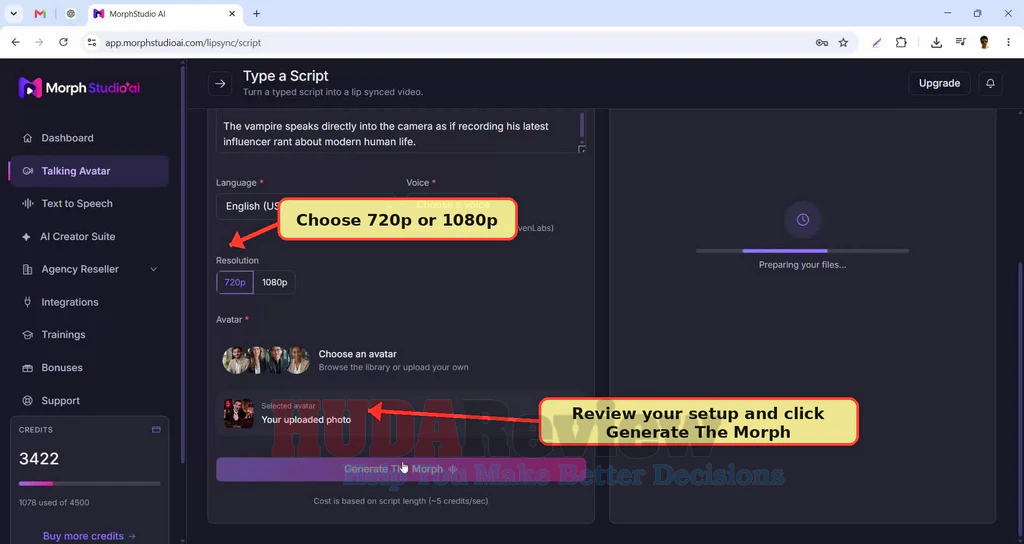Select 1080p resolution
1024x544 pixels.
274,282
